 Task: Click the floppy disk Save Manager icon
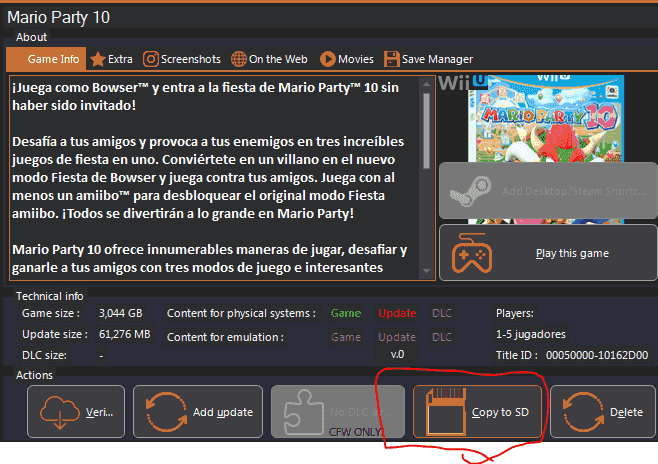[391, 59]
